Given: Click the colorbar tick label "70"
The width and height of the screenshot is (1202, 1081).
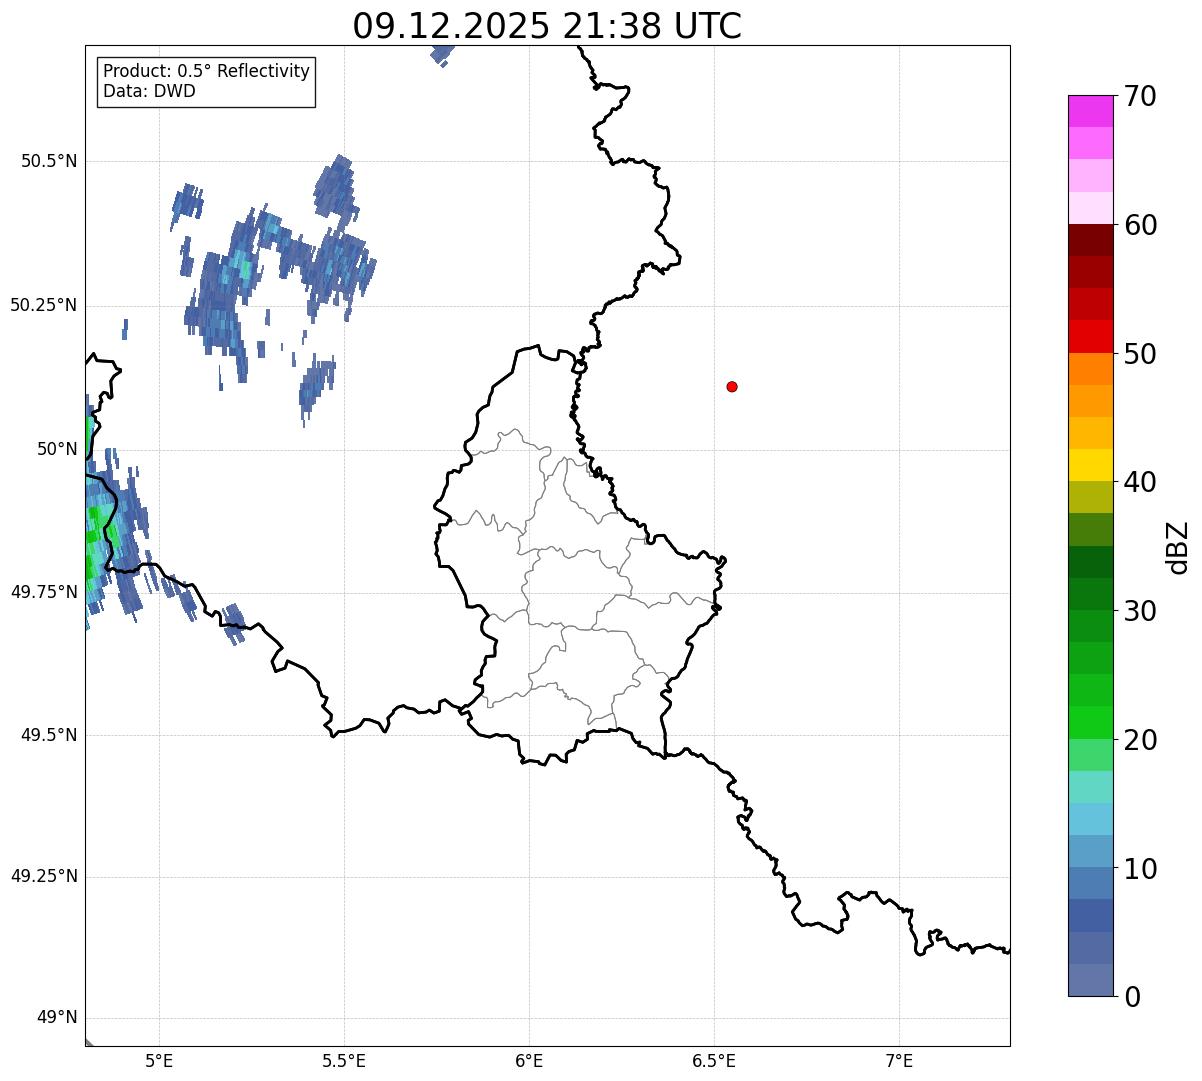Looking at the screenshot, I should click(1140, 97).
